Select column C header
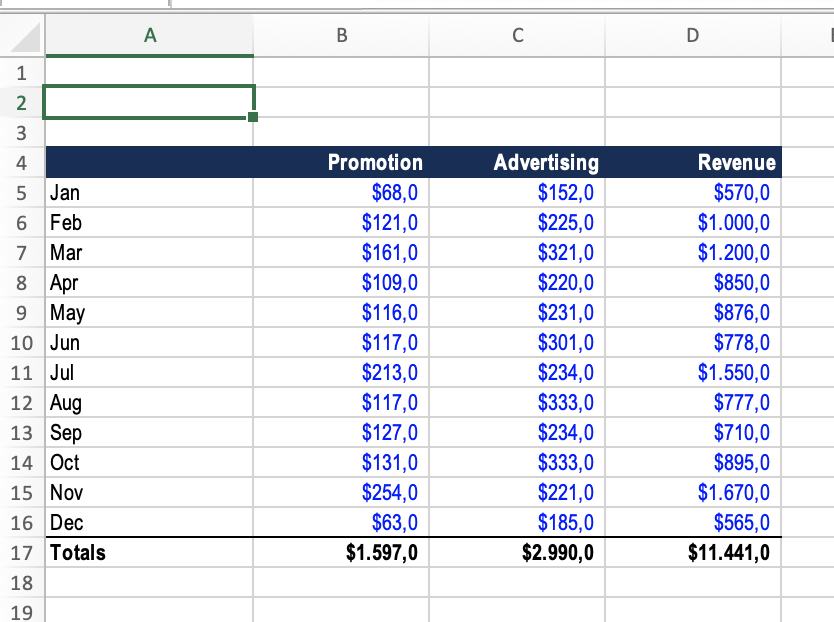This screenshot has height=622, width=834. 518,35
